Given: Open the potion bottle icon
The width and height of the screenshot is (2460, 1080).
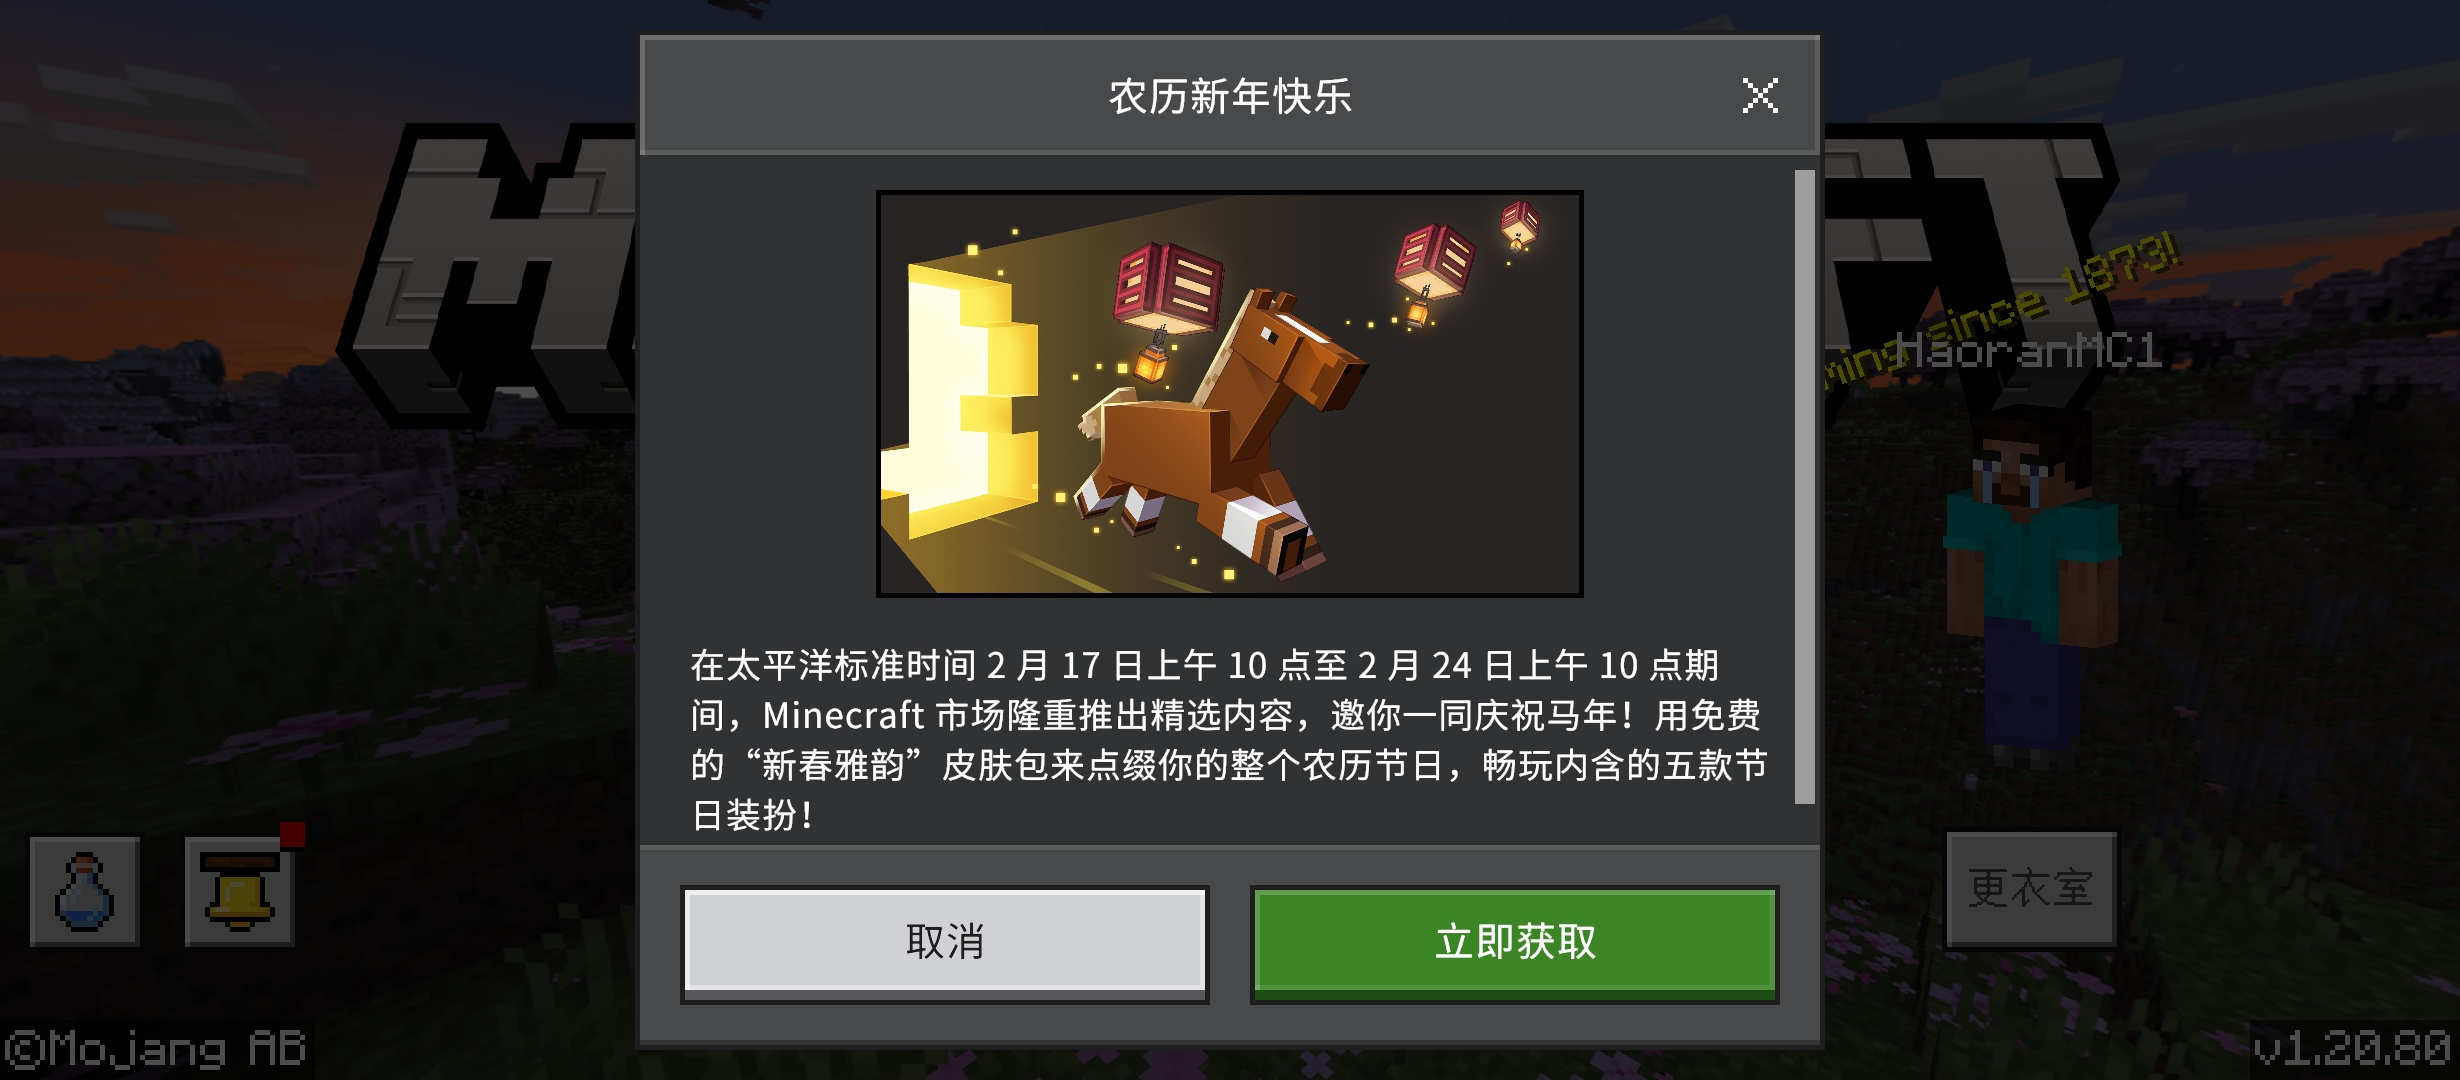Looking at the screenshot, I should tap(85, 891).
